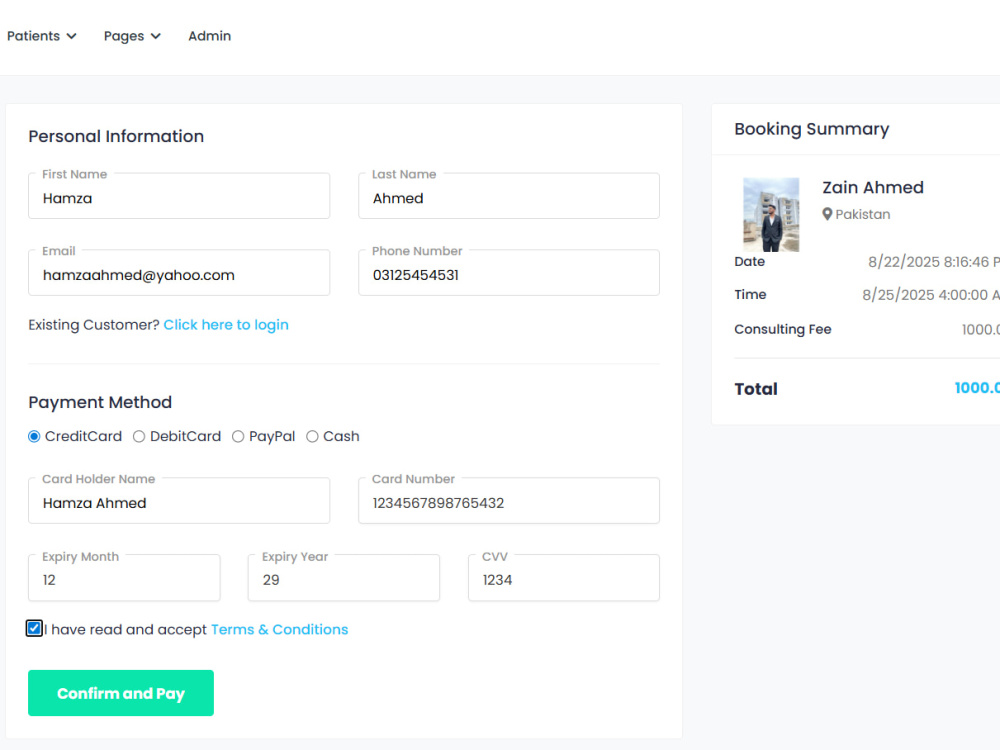Image resolution: width=1000 pixels, height=750 pixels.
Task: Open Zain Ahmed's profile photo thumbnail
Action: click(771, 214)
